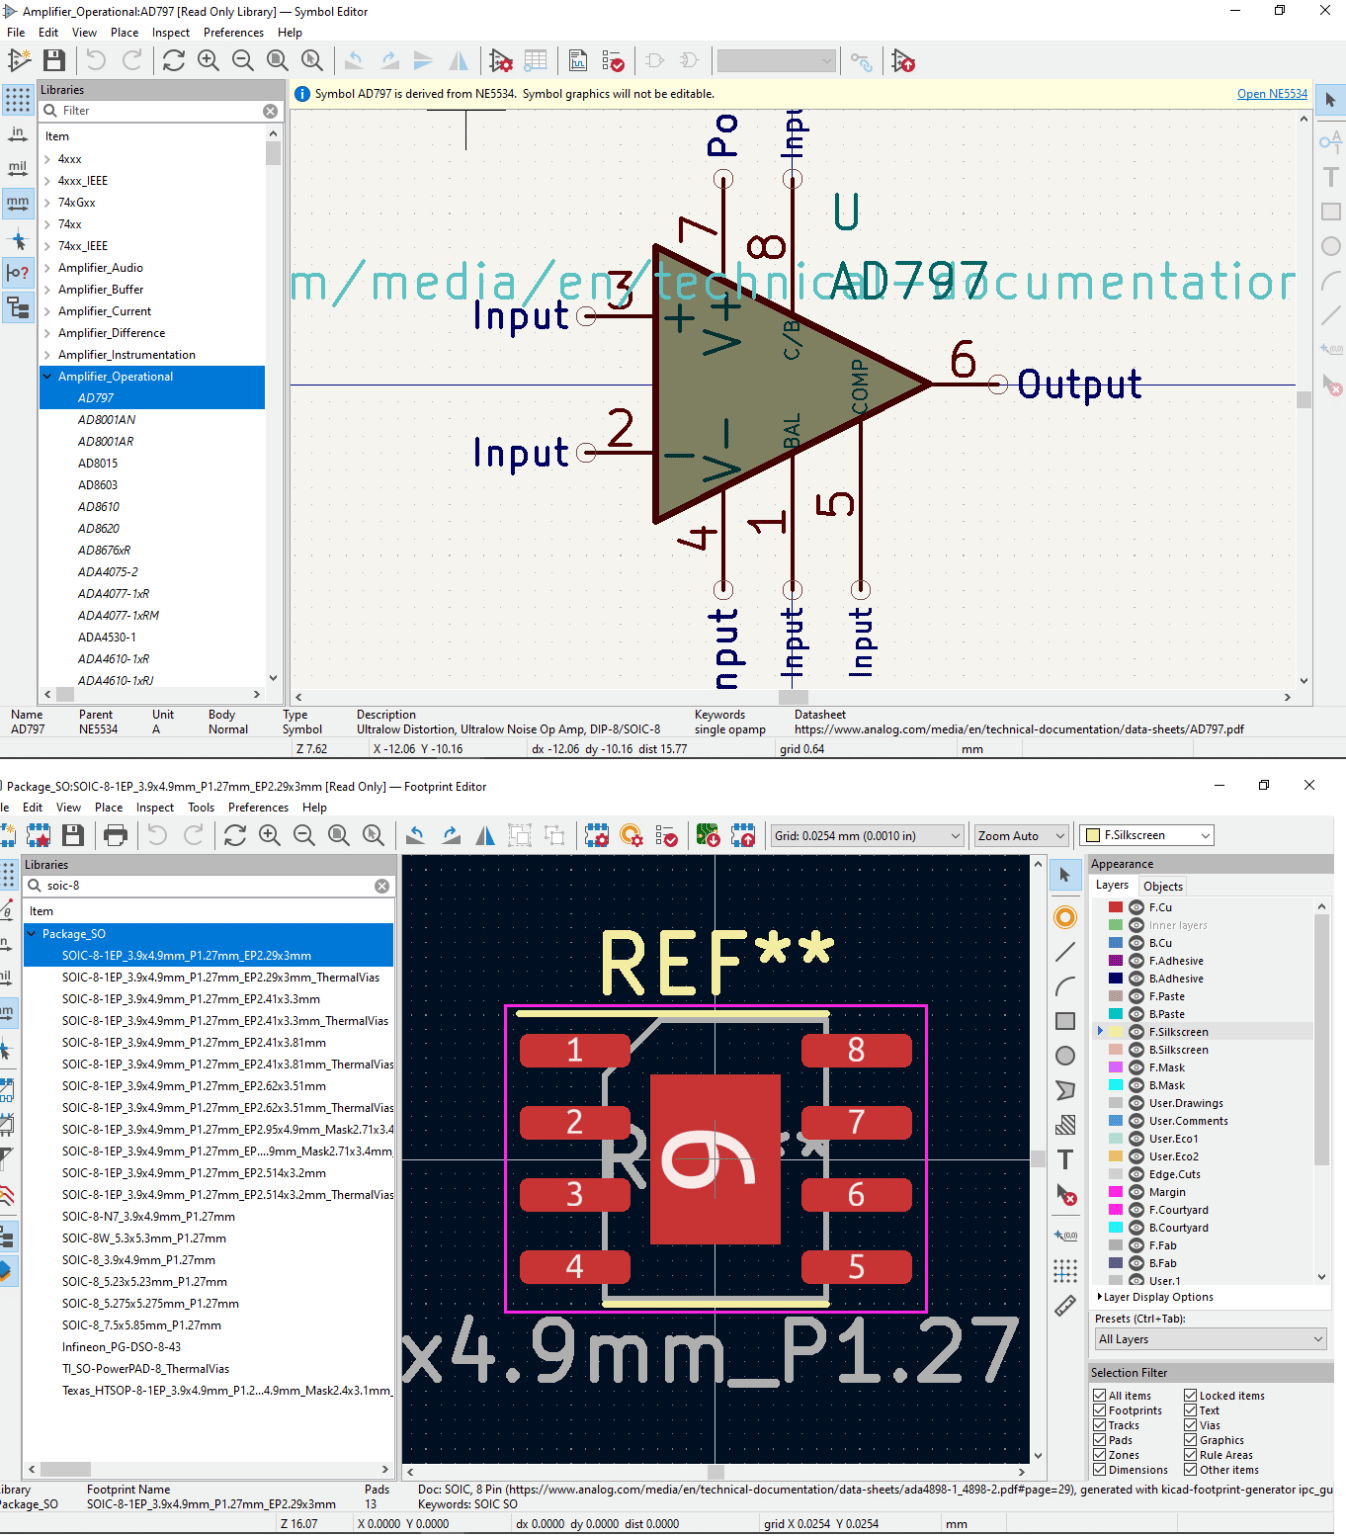
Task: Toggle Locked items in the Selection Filter
Action: coord(1191,1396)
